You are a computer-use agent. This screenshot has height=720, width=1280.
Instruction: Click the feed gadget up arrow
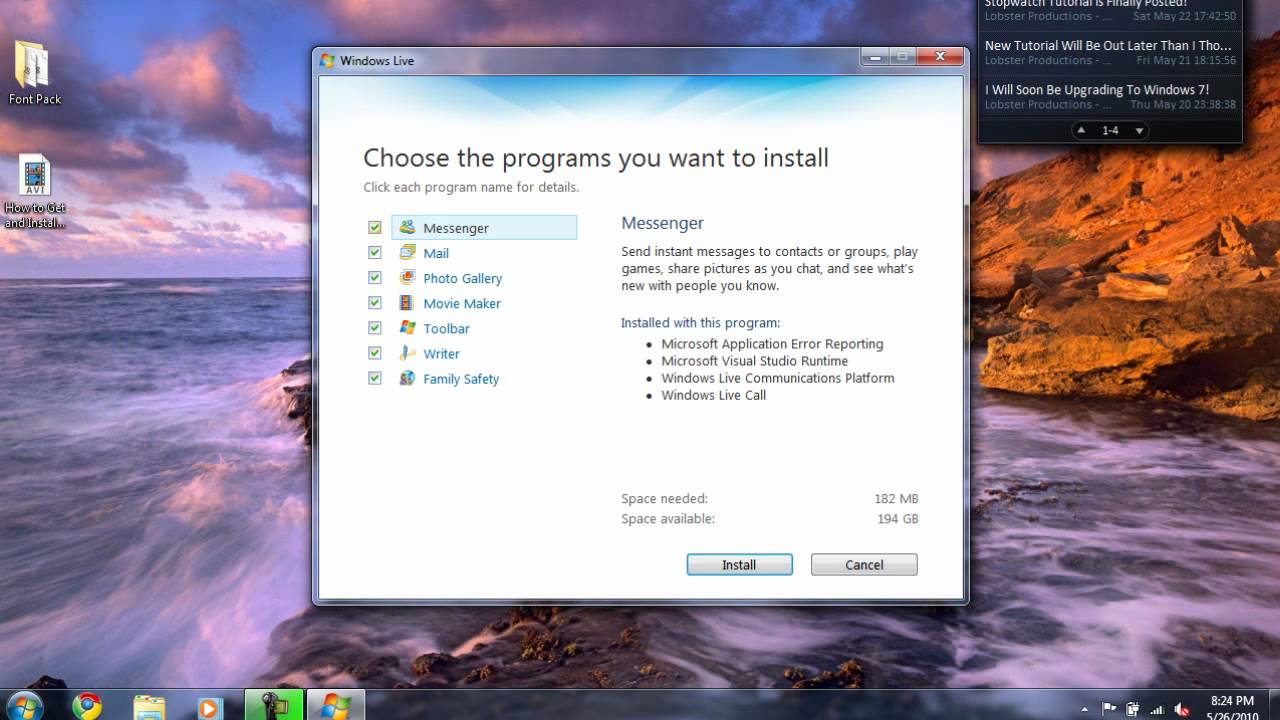[x=1081, y=130]
